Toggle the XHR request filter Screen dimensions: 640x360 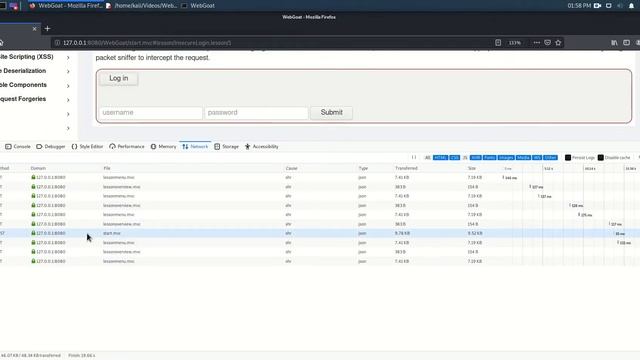476,158
